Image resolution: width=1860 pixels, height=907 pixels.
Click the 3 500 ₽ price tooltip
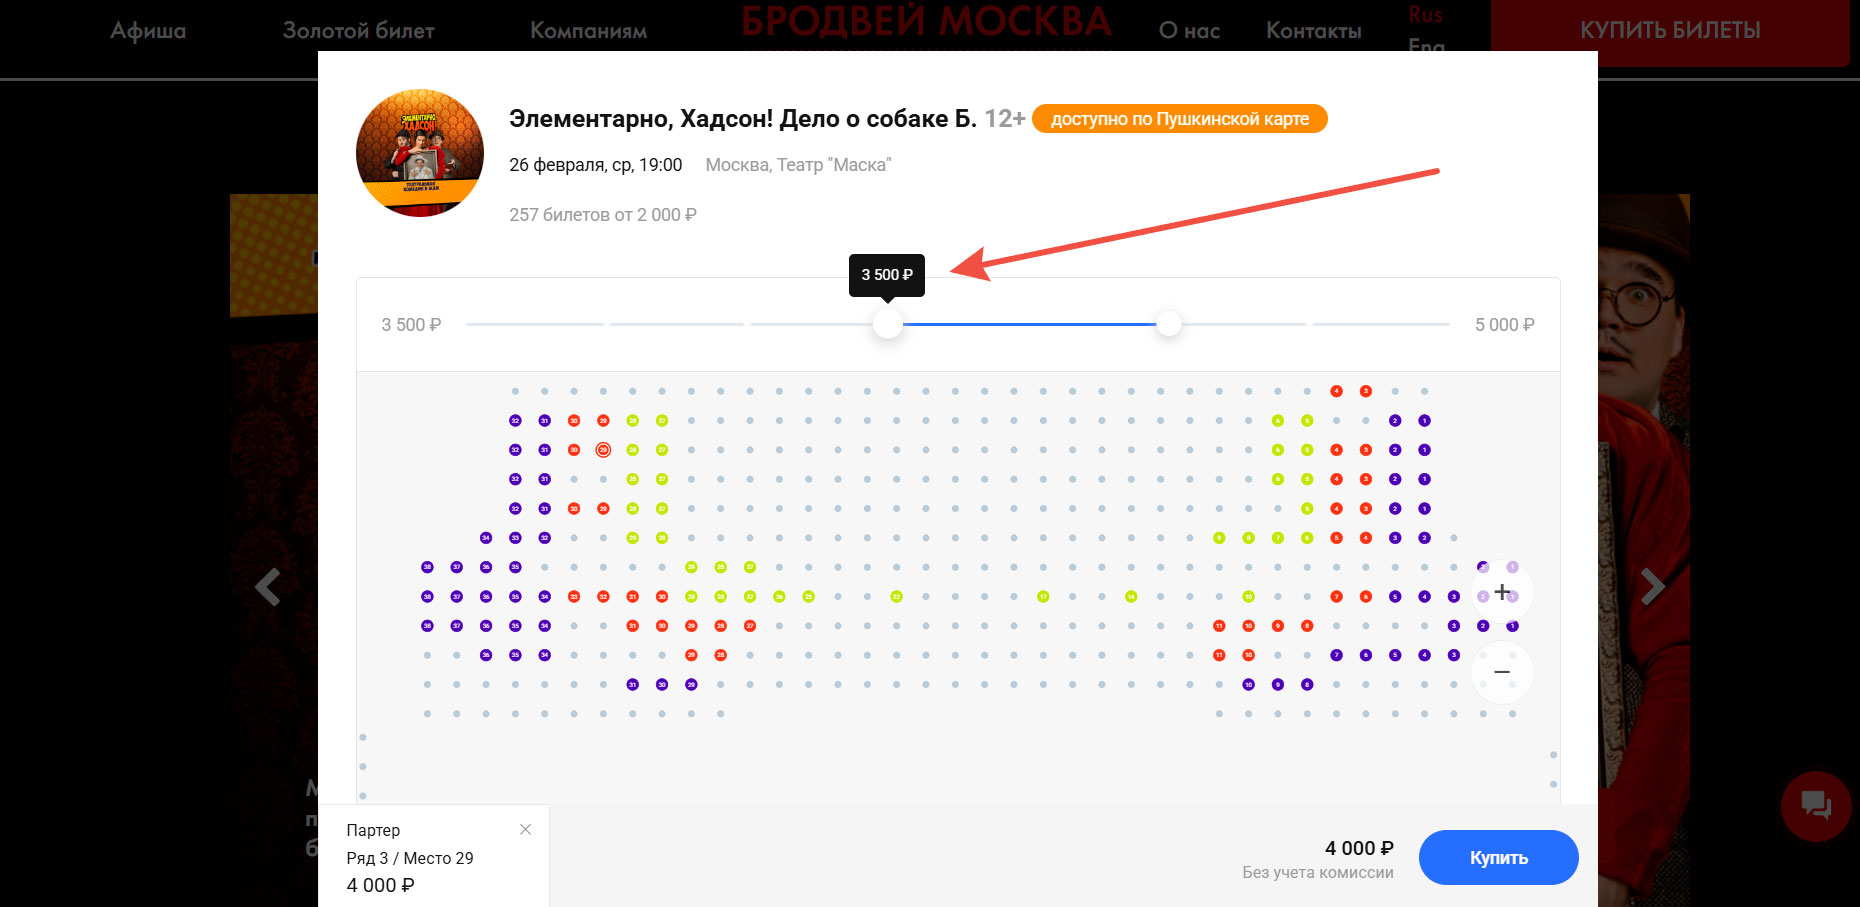[887, 275]
